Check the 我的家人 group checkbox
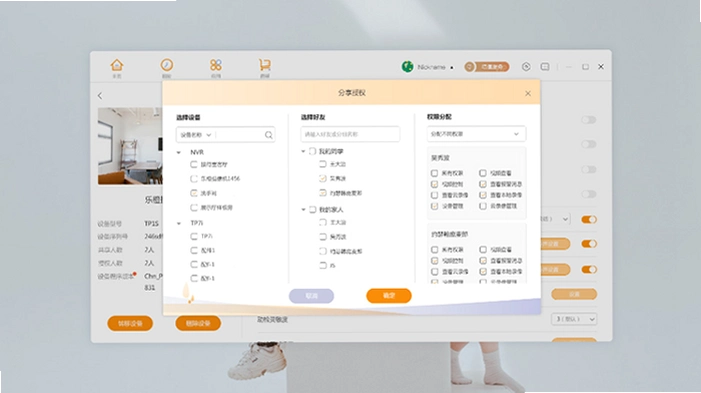This screenshot has width=701, height=393. (312, 209)
